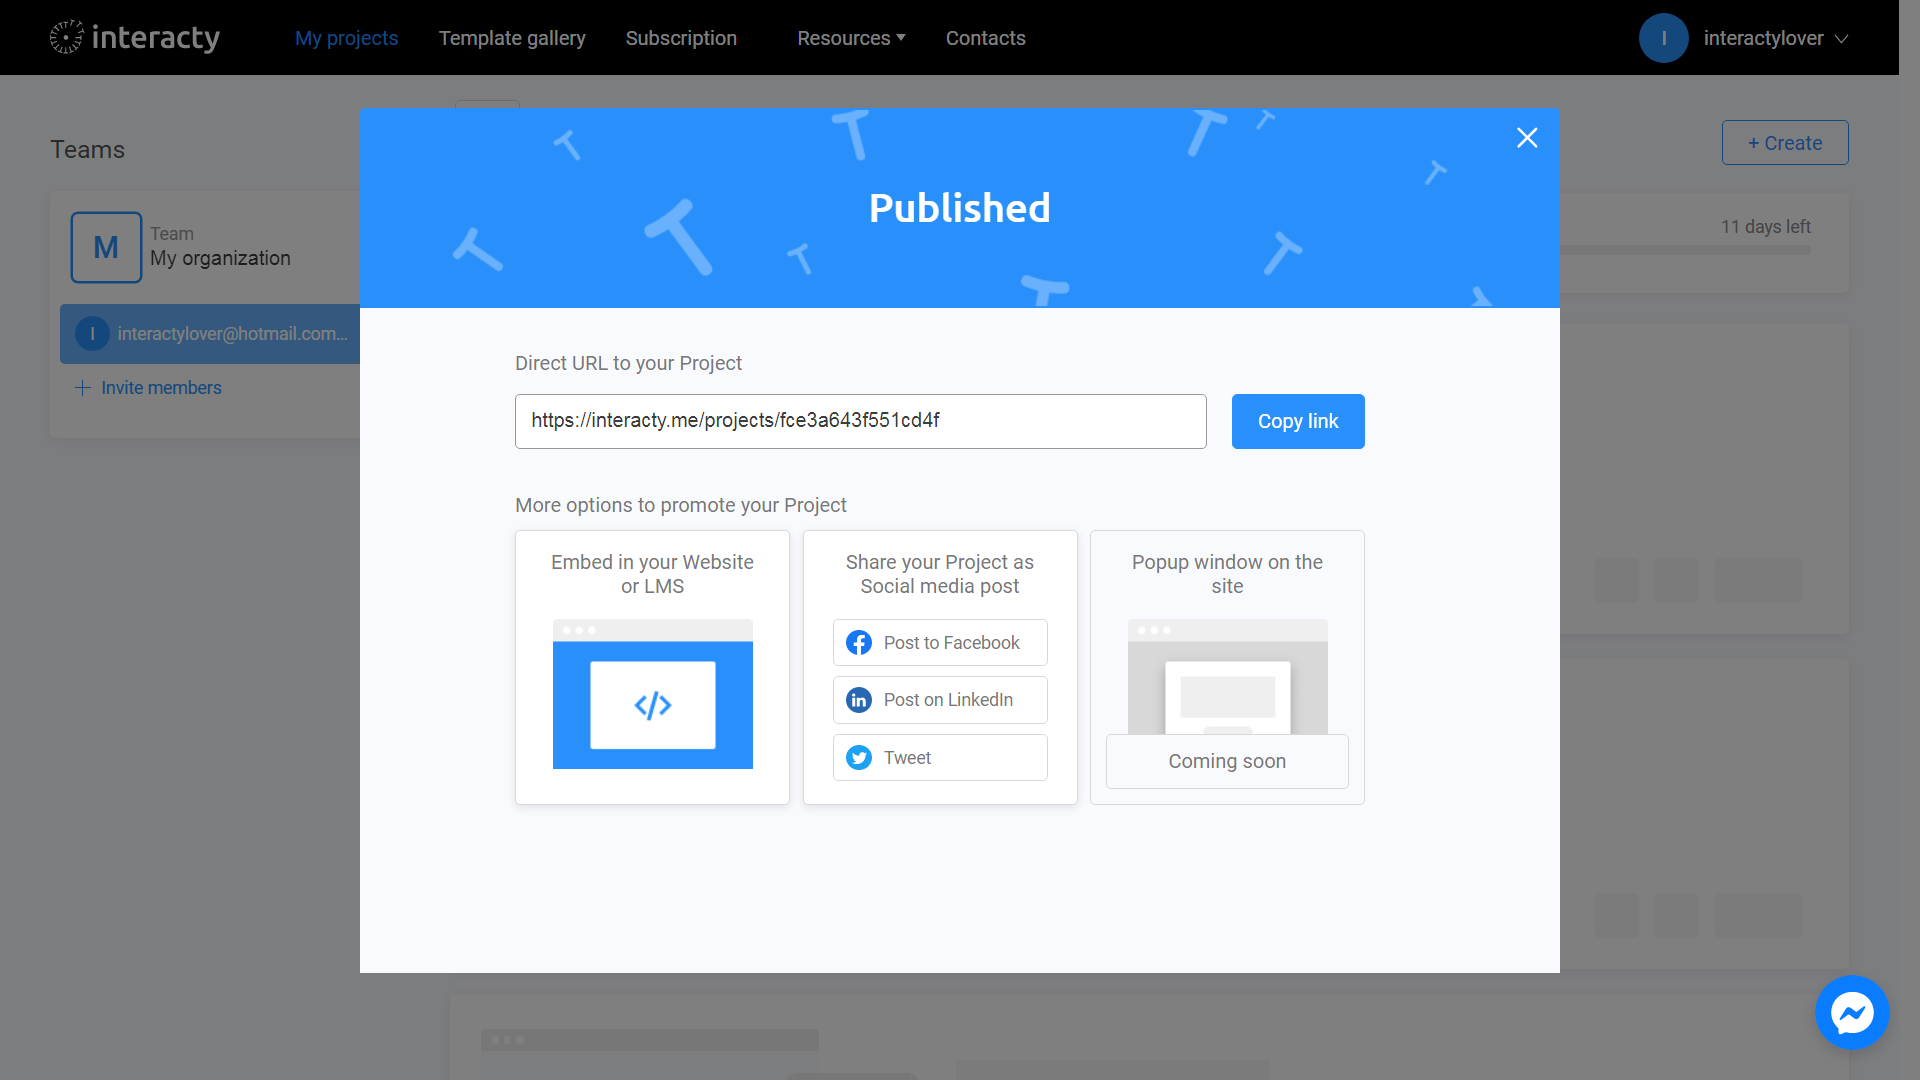Click Copy link button for project URL
The height and width of the screenshot is (1080, 1920).
pyautogui.click(x=1298, y=421)
